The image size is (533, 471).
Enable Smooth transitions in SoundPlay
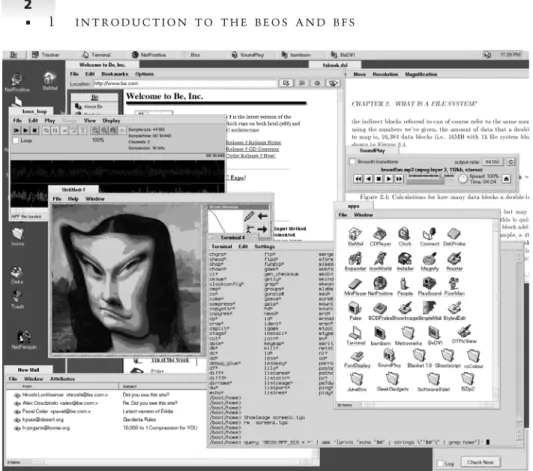(x=353, y=162)
